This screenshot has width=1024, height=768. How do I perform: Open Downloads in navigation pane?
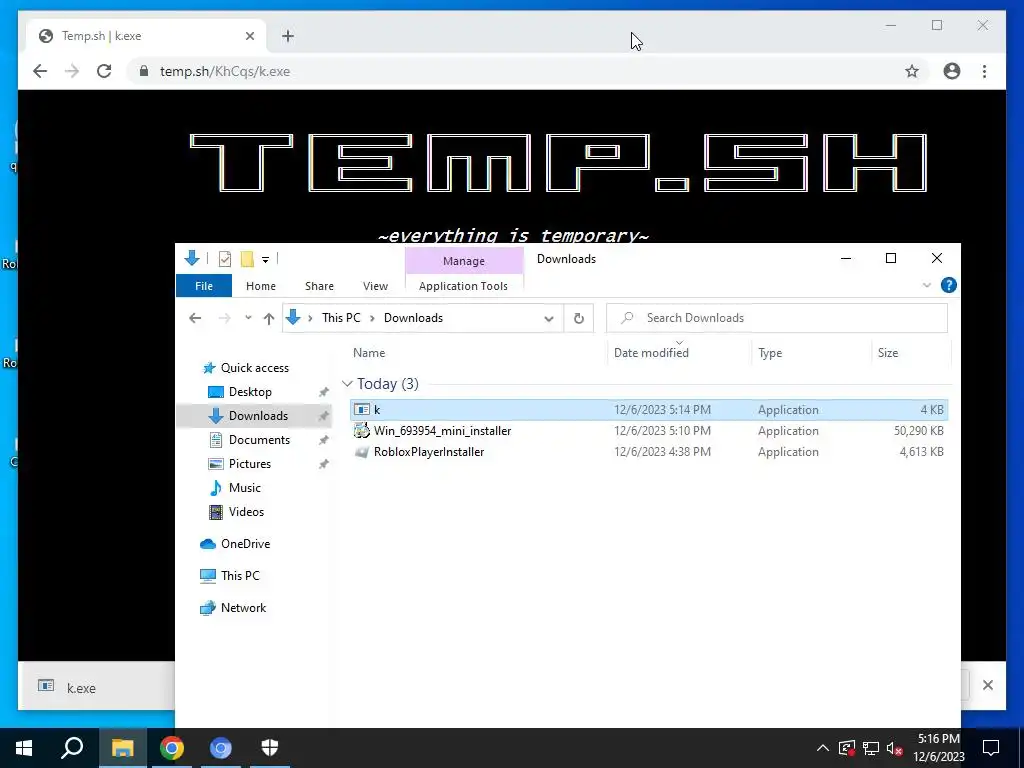tap(258, 416)
